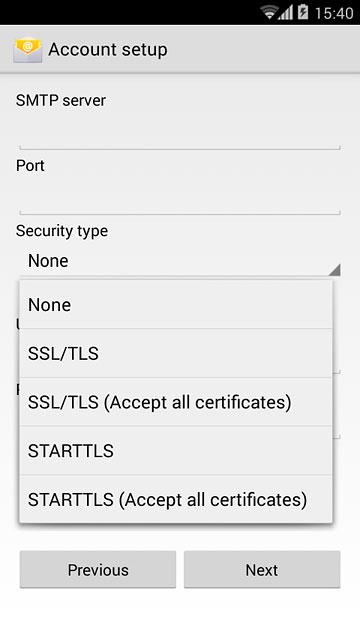
Task: Tap the small triangle arrow on Security type
Action: 334,270
